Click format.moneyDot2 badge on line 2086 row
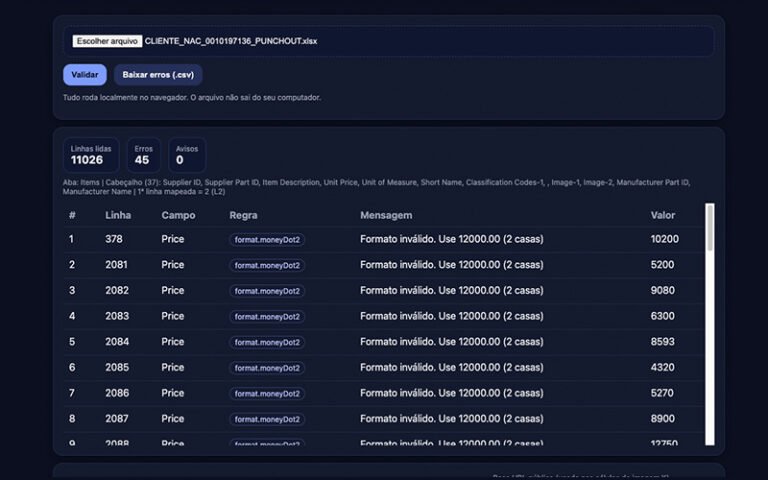Image resolution: width=768 pixels, height=480 pixels. tap(267, 394)
